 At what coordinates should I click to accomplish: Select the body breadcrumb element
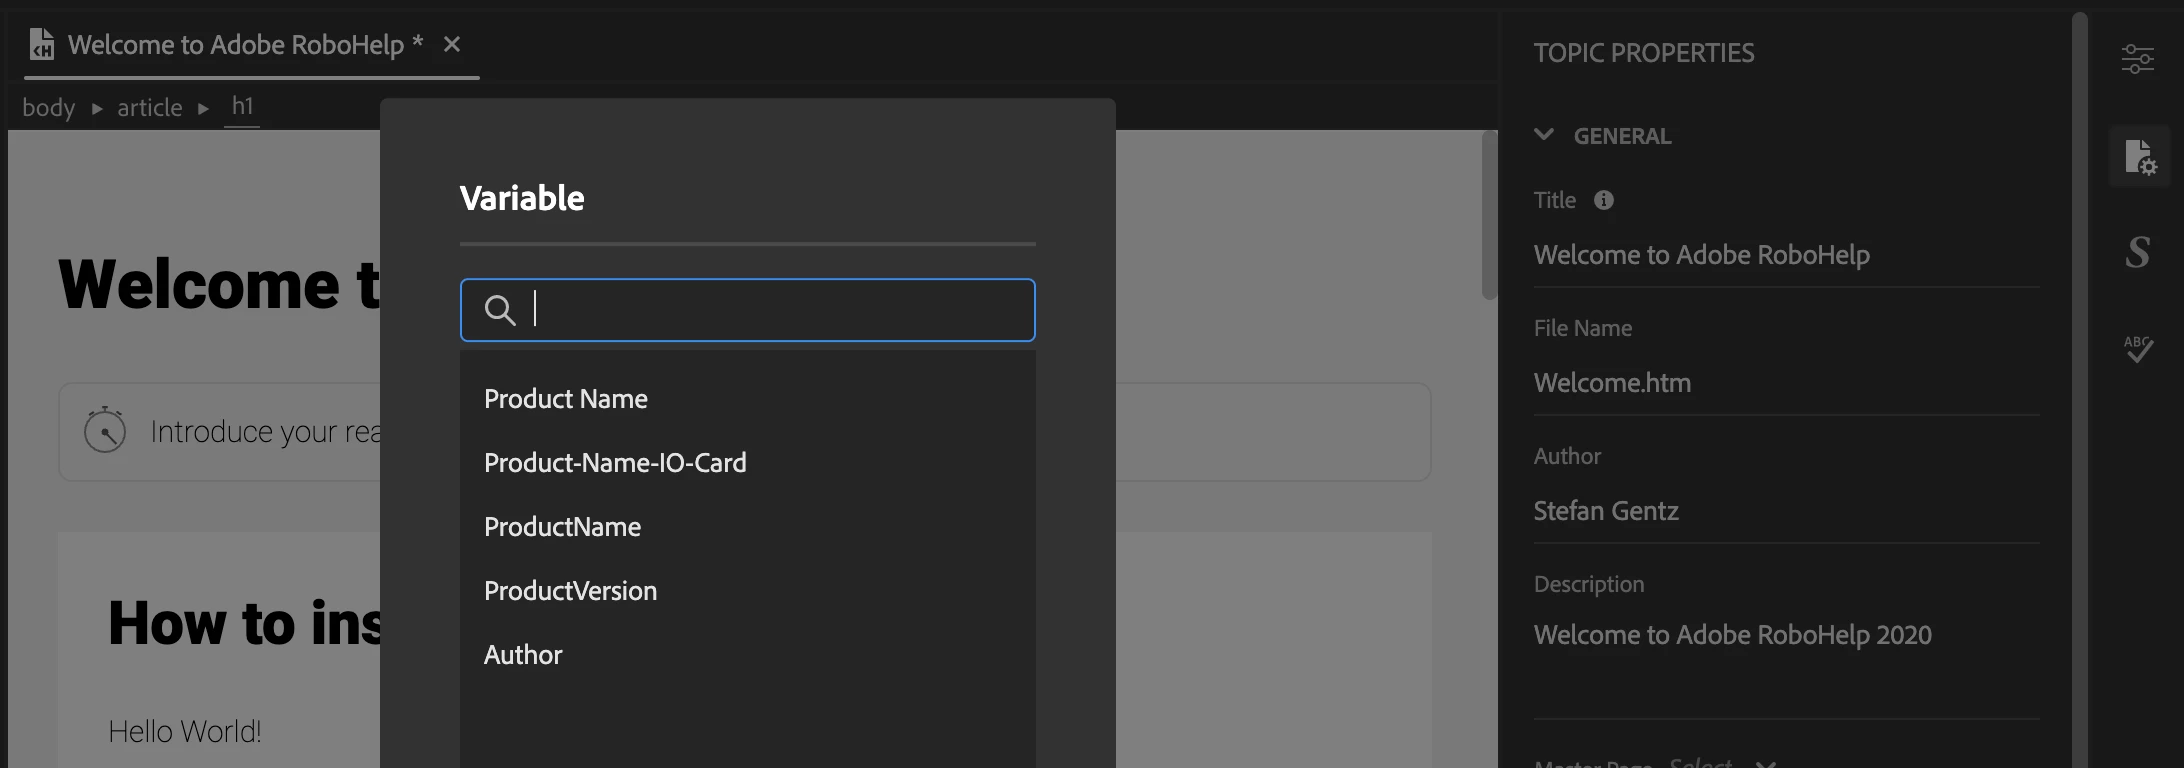point(49,107)
